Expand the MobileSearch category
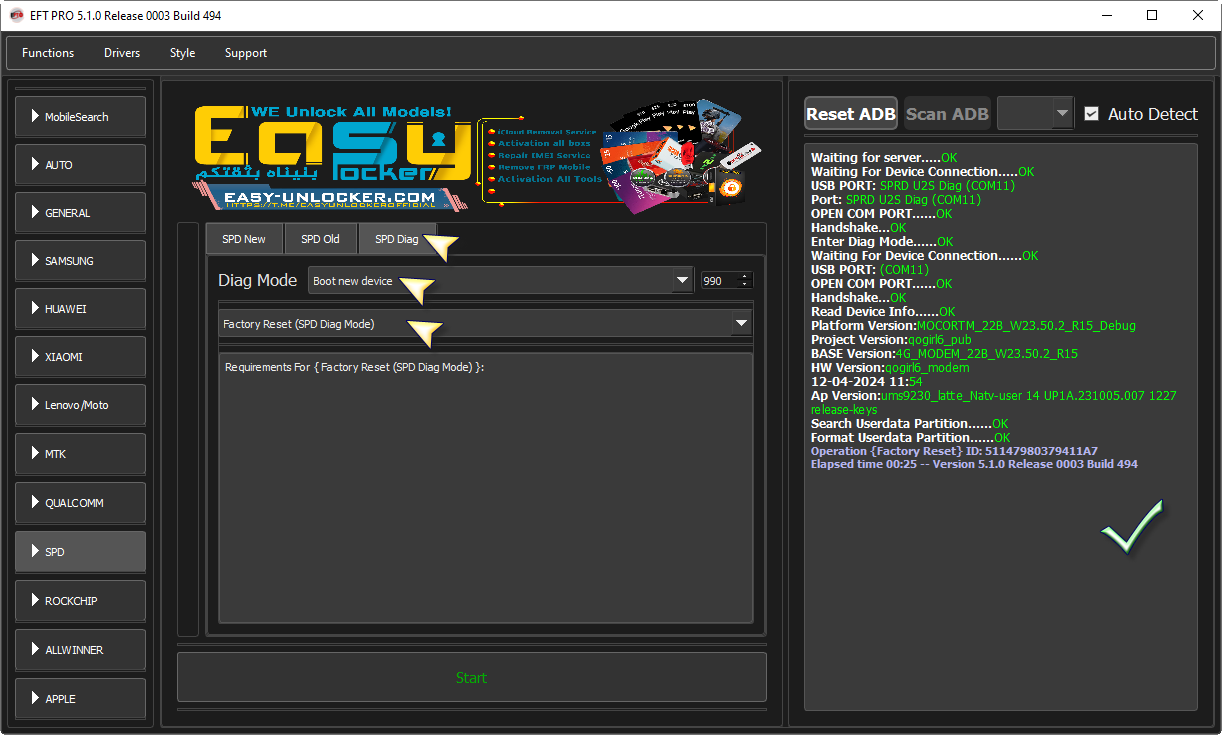Image resolution: width=1222 pixels, height=735 pixels. tap(80, 117)
